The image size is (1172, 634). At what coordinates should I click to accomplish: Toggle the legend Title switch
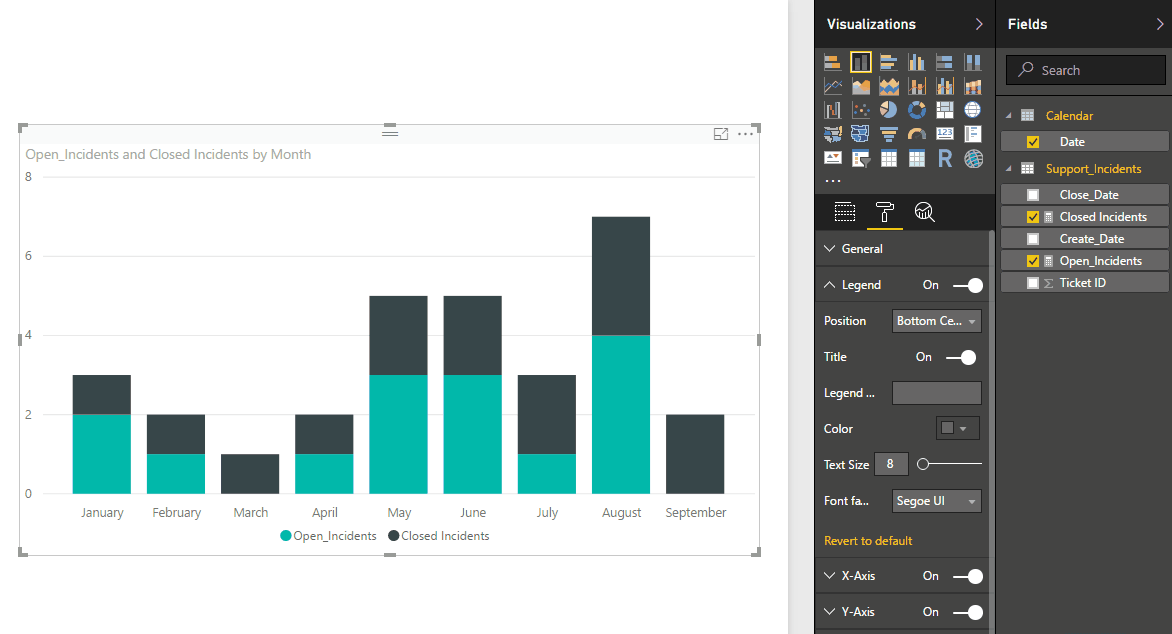pos(961,357)
